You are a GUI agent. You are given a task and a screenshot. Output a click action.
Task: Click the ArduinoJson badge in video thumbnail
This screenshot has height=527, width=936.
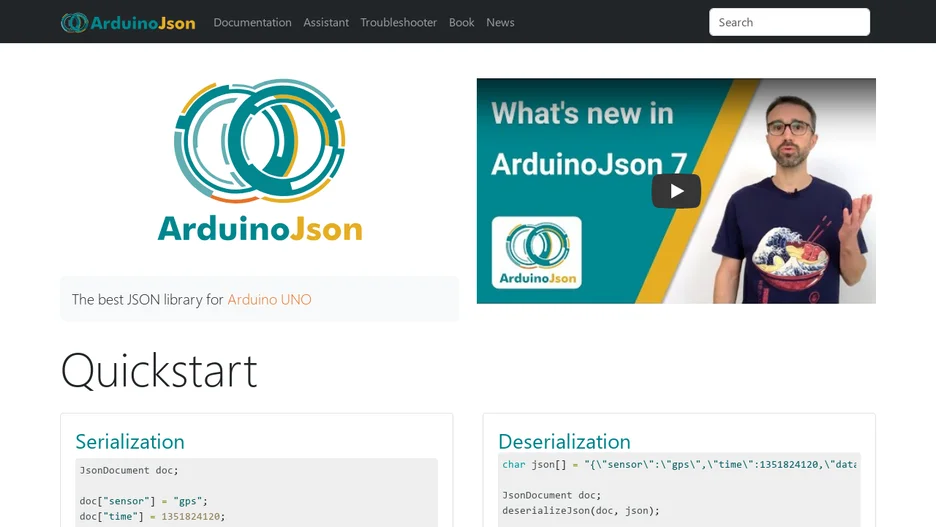pyautogui.click(x=537, y=252)
